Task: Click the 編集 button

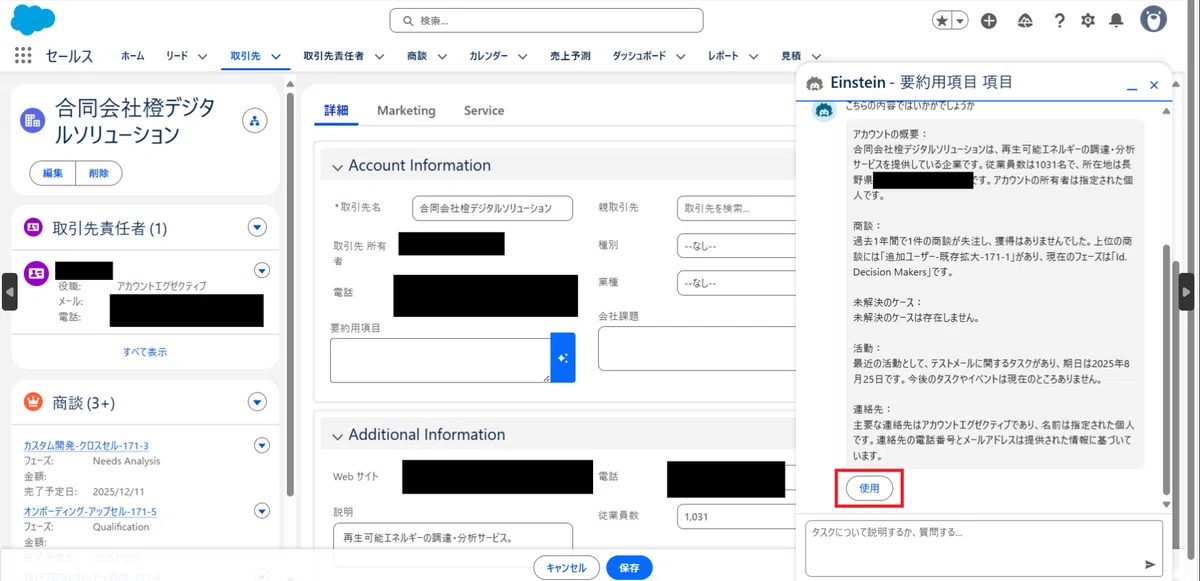Action: [x=52, y=173]
